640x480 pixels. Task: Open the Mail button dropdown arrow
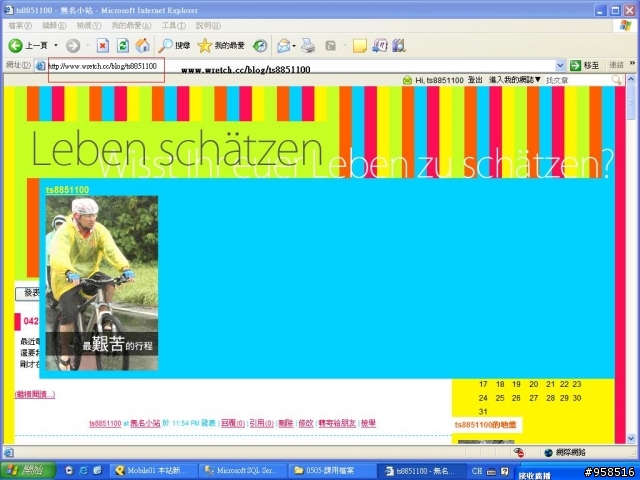click(294, 45)
